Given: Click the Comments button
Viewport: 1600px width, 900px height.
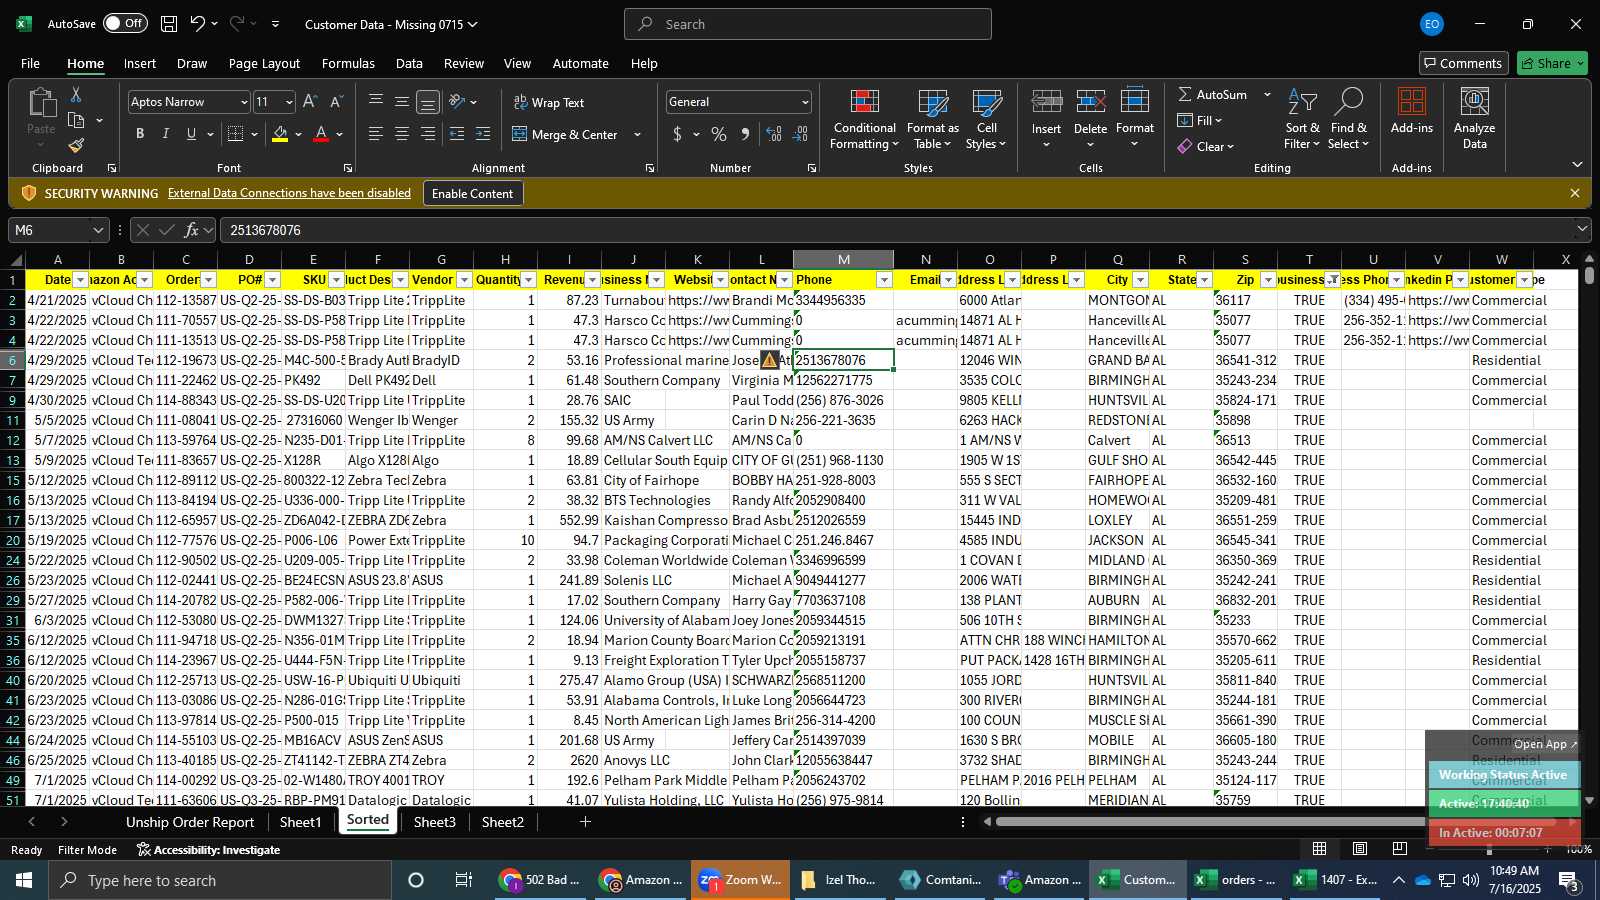Looking at the screenshot, I should pos(1462,63).
